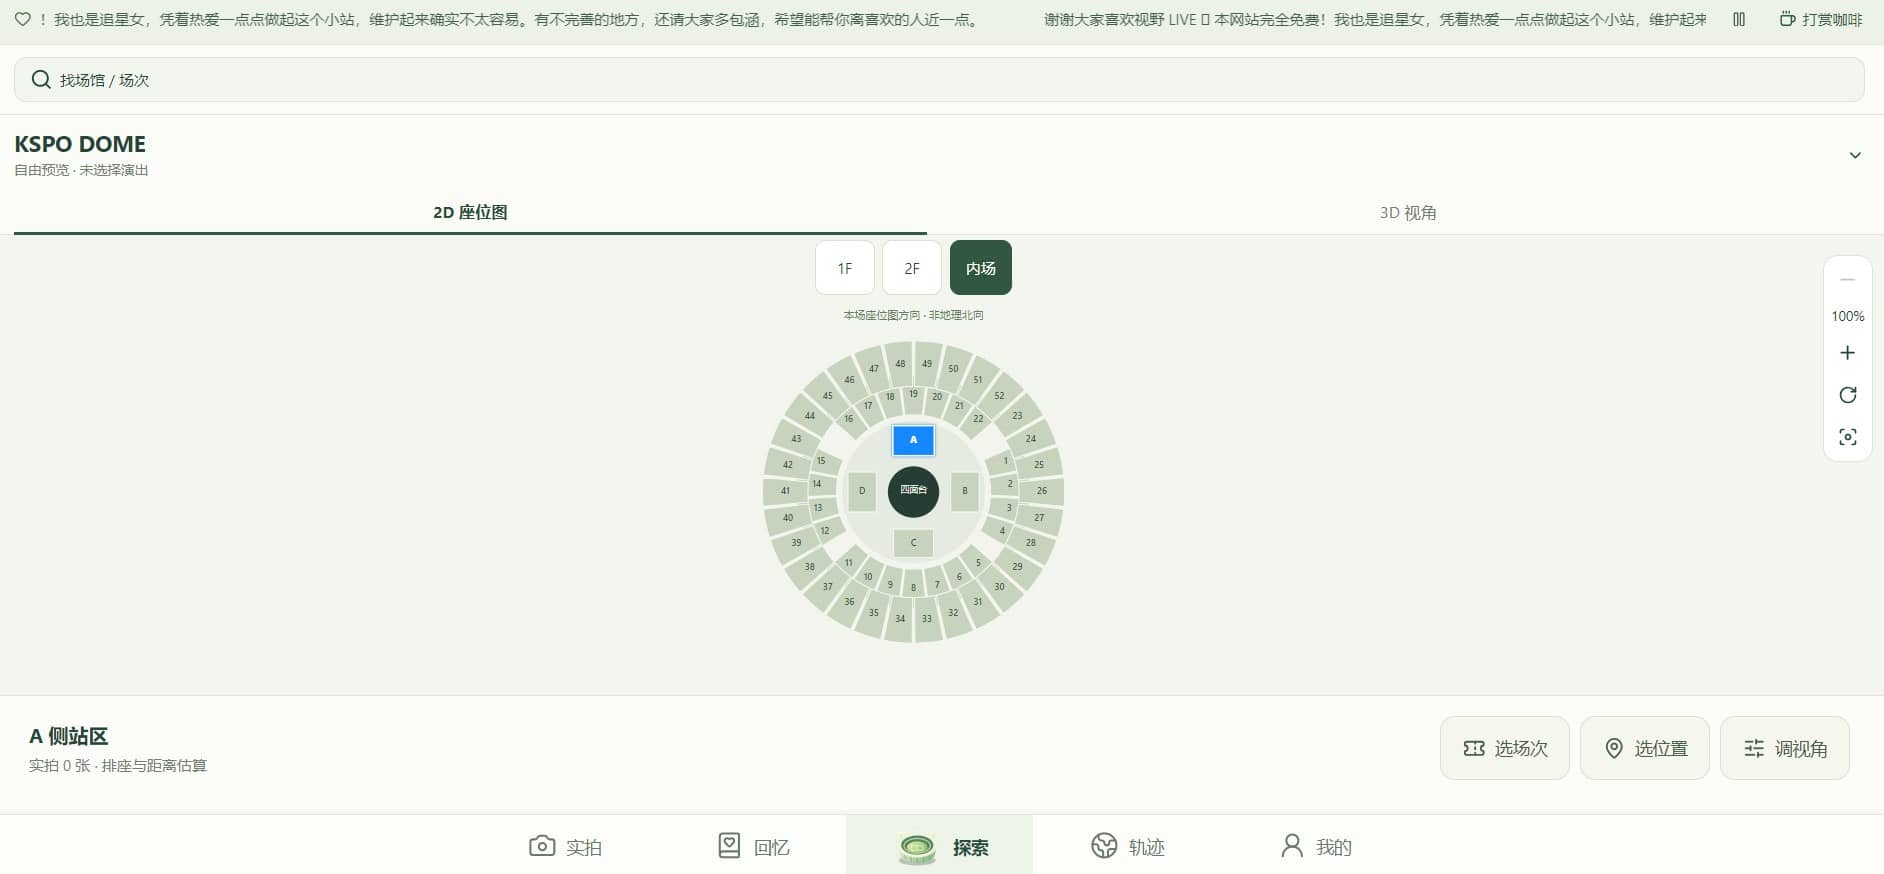The width and height of the screenshot is (1884, 874).
Task: Go to the 实拍 photos tab
Action: (566, 847)
